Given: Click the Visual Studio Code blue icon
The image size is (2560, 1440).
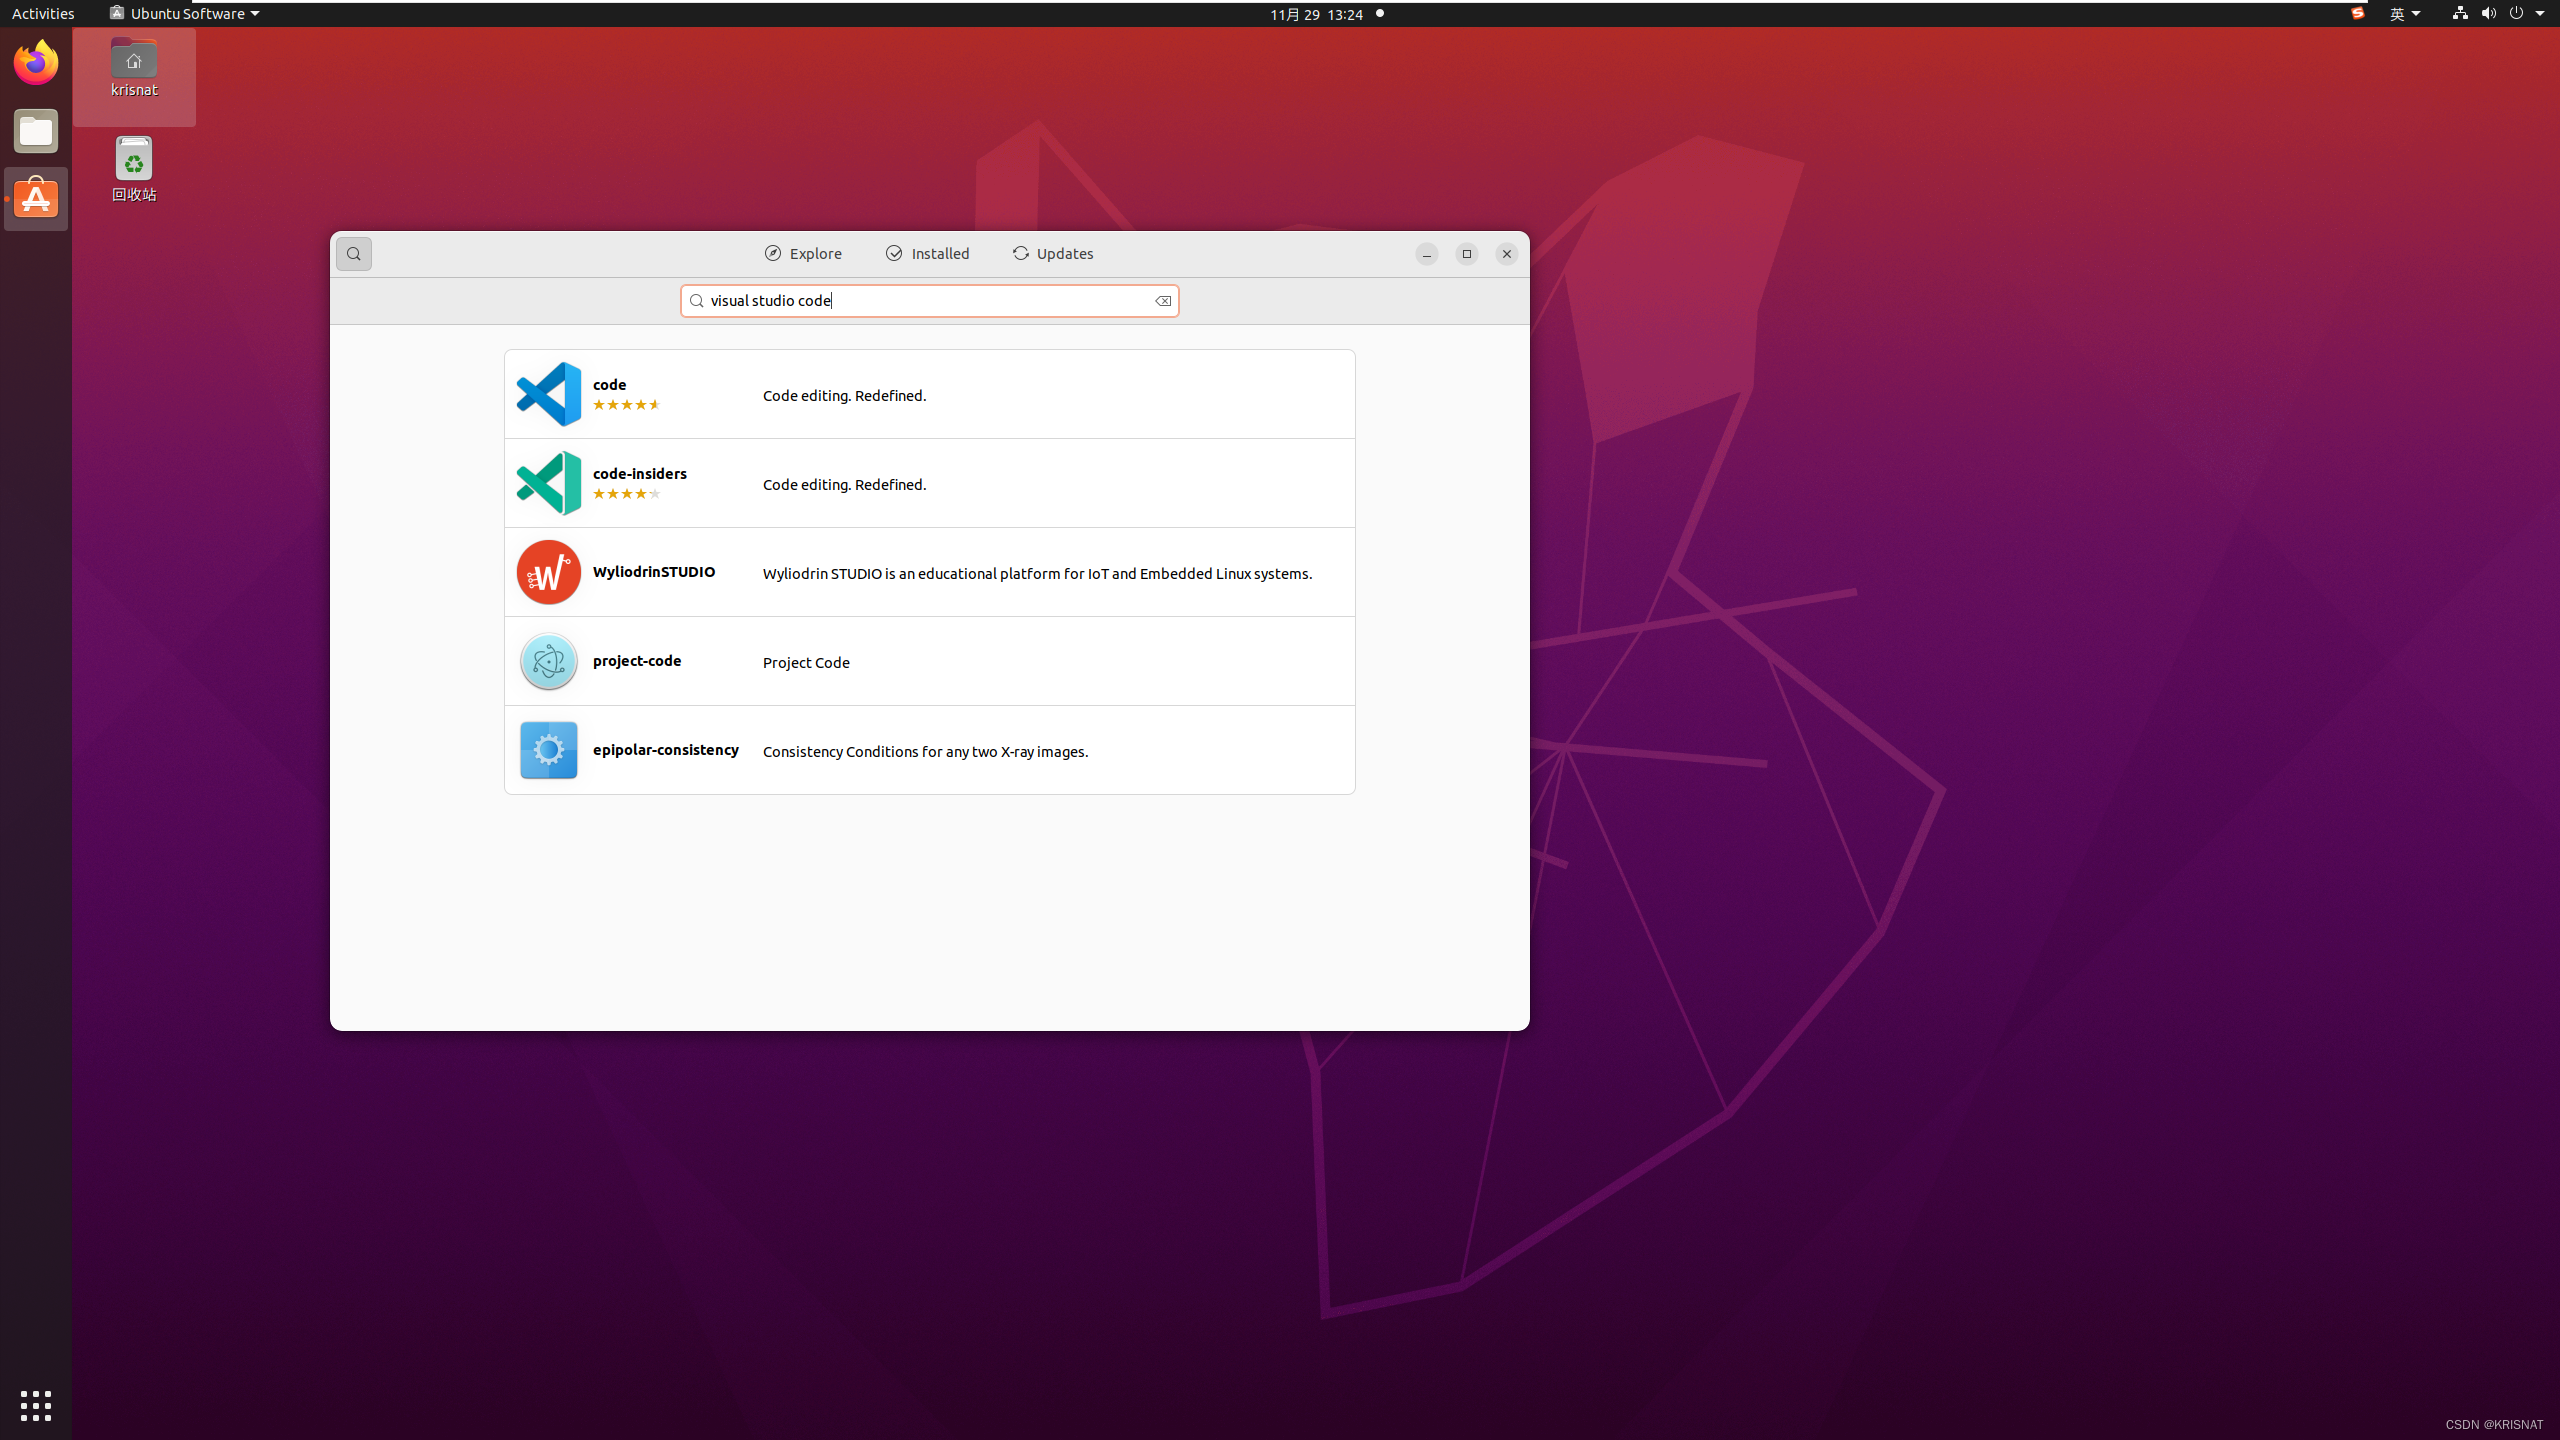Looking at the screenshot, I should coord(548,394).
